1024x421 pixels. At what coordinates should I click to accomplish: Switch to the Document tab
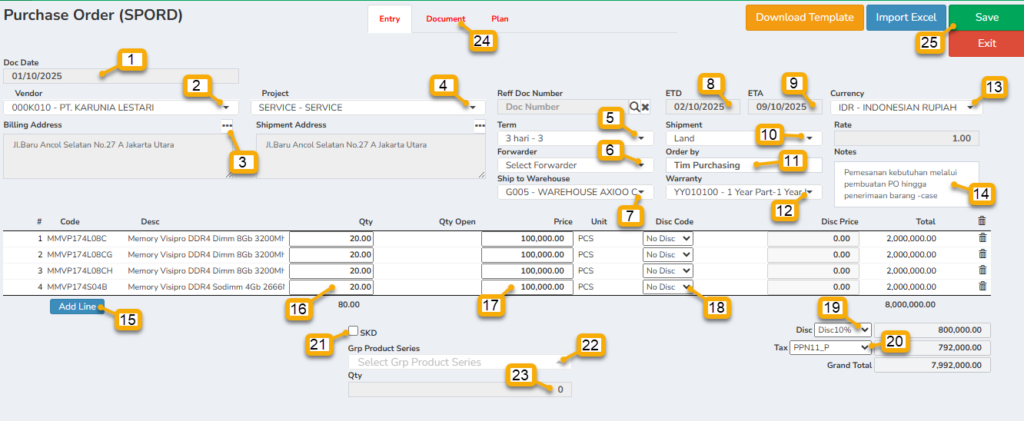pos(445,19)
